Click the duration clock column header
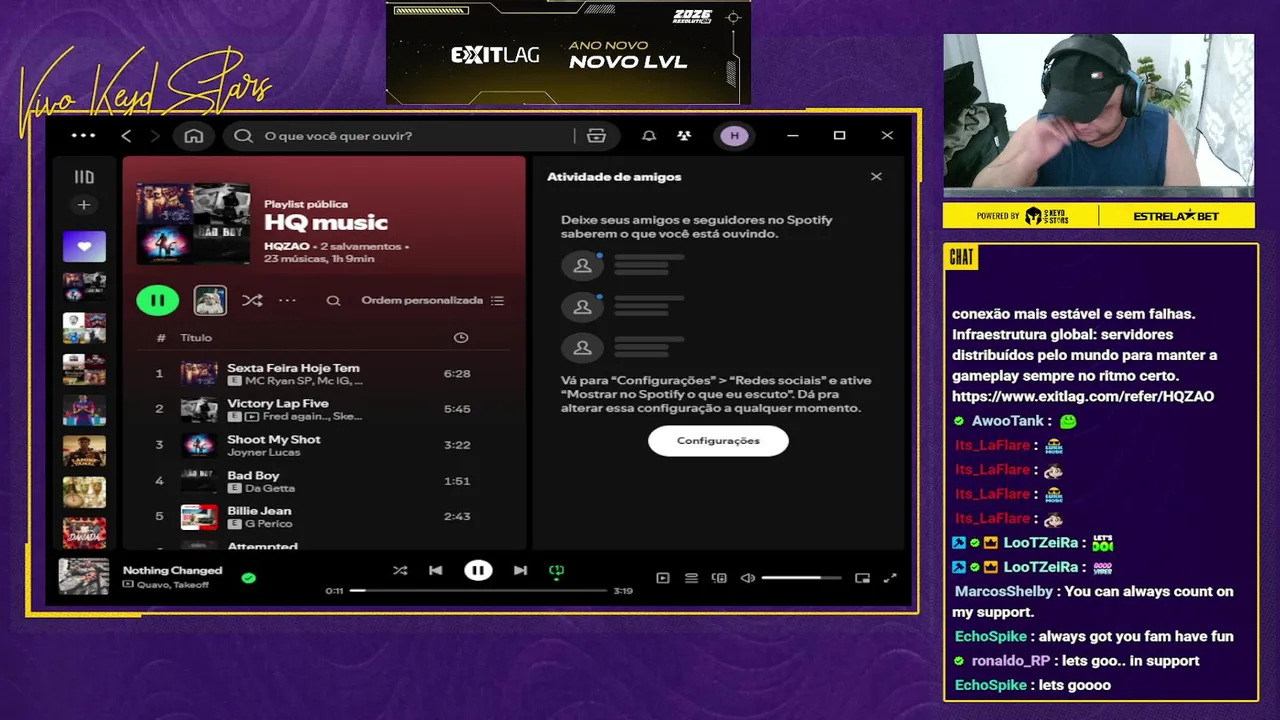Image resolution: width=1280 pixels, height=720 pixels. click(461, 338)
